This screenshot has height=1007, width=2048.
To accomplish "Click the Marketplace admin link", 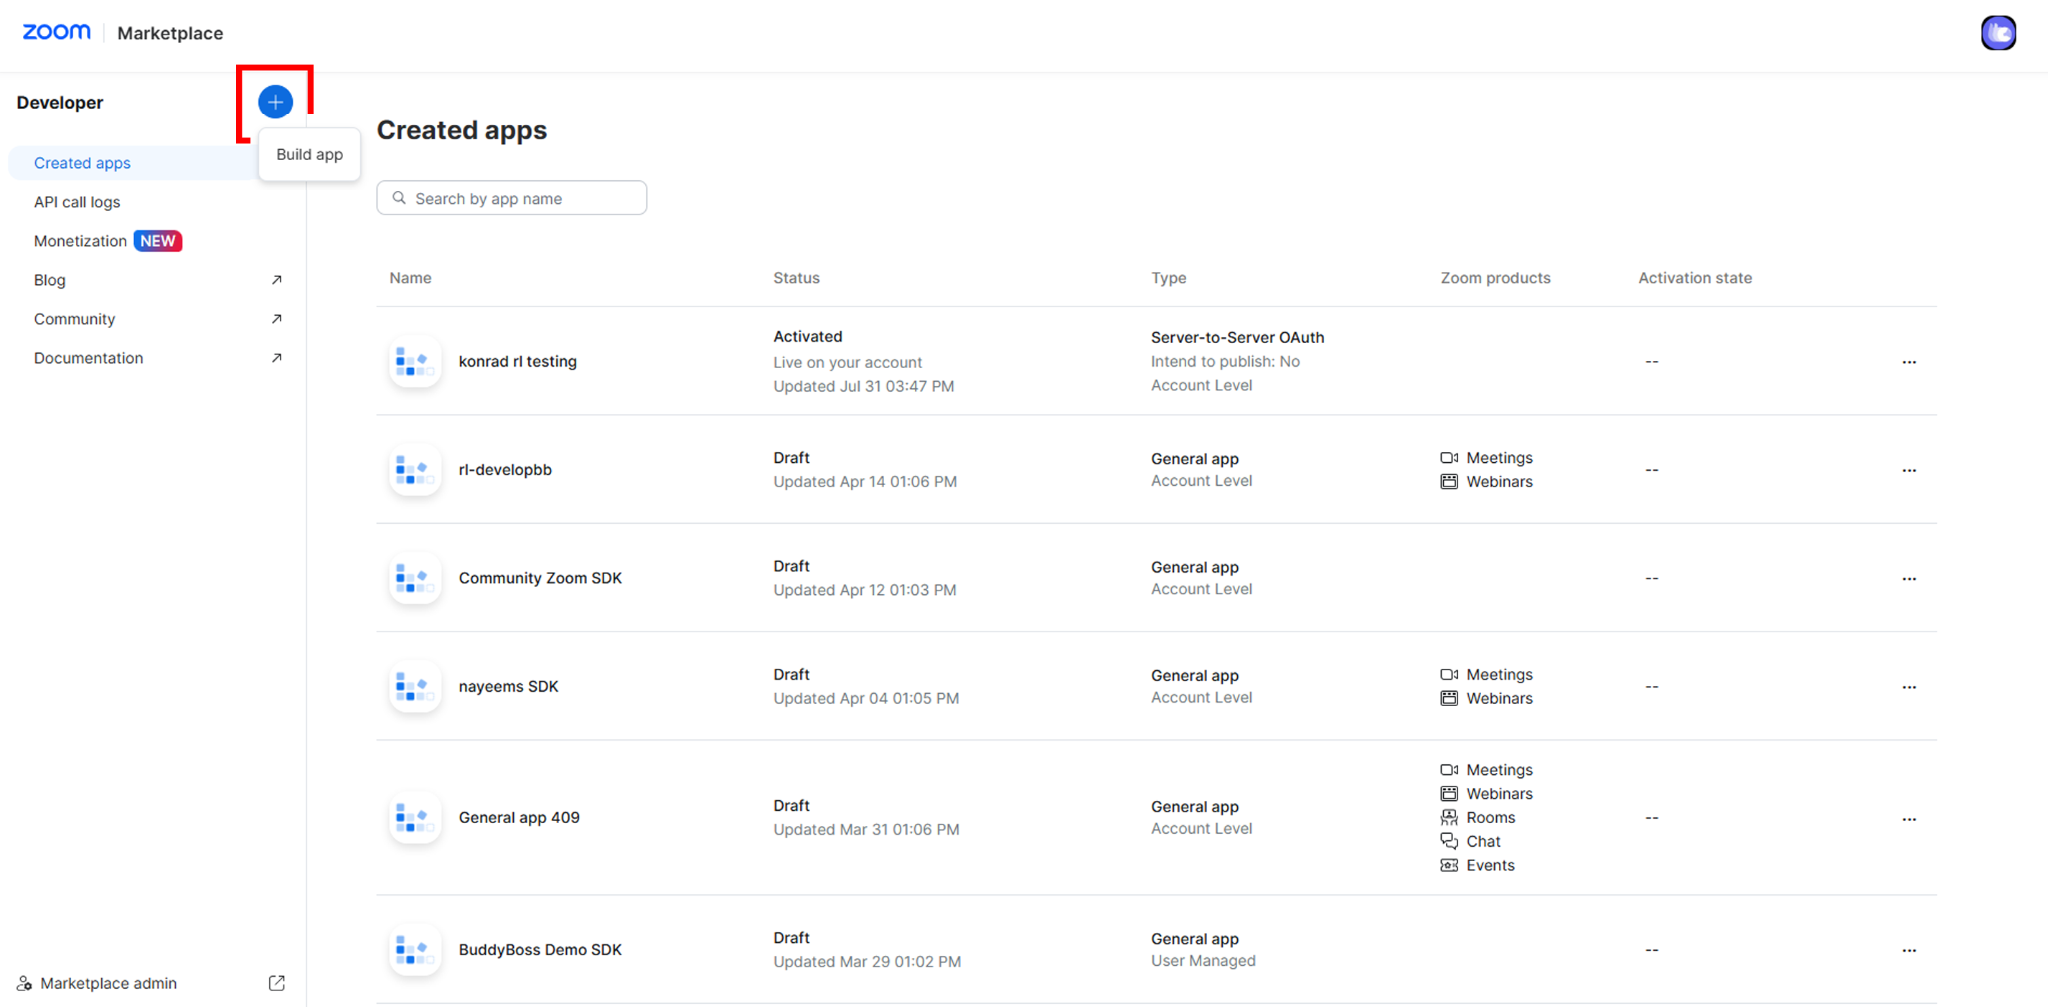I will (x=108, y=983).
